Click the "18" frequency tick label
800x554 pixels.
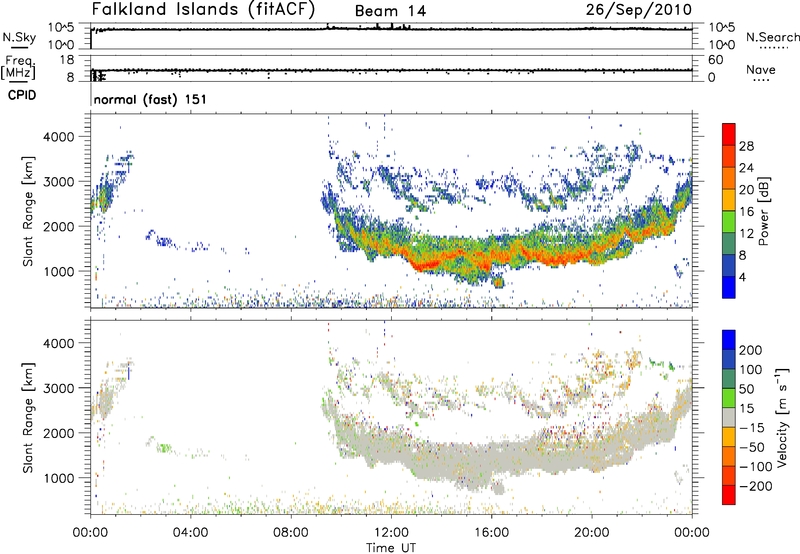pos(67,60)
